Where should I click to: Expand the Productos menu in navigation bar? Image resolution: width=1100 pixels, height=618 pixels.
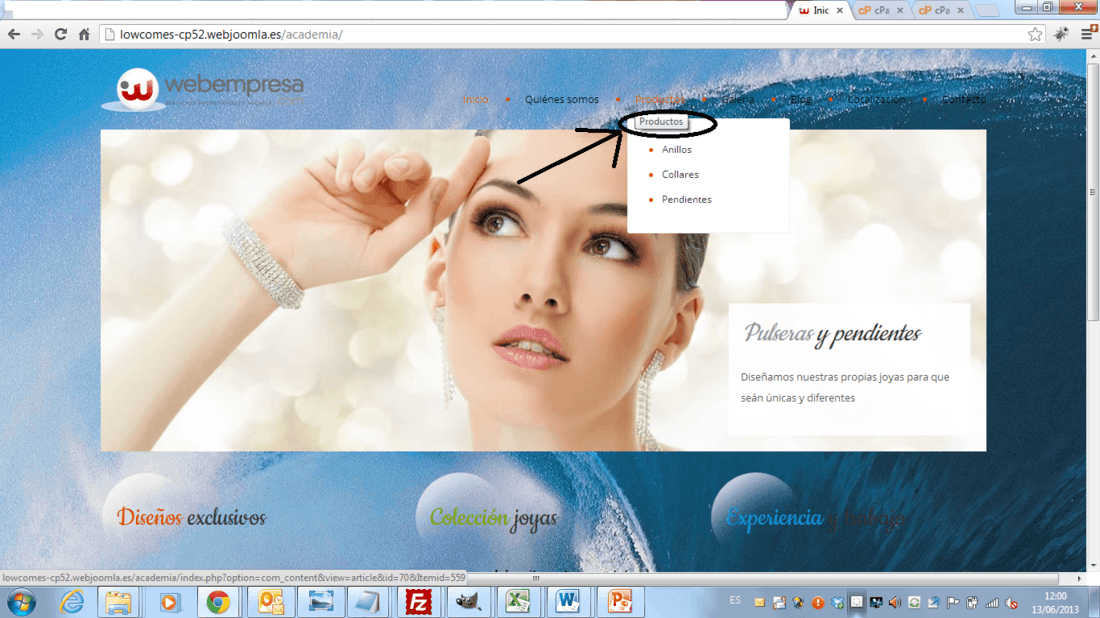(x=659, y=100)
